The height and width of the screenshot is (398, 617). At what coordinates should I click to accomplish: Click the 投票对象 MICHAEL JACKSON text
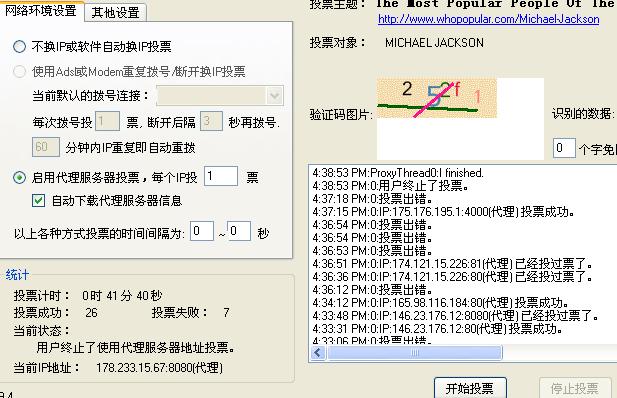[x=434, y=43]
